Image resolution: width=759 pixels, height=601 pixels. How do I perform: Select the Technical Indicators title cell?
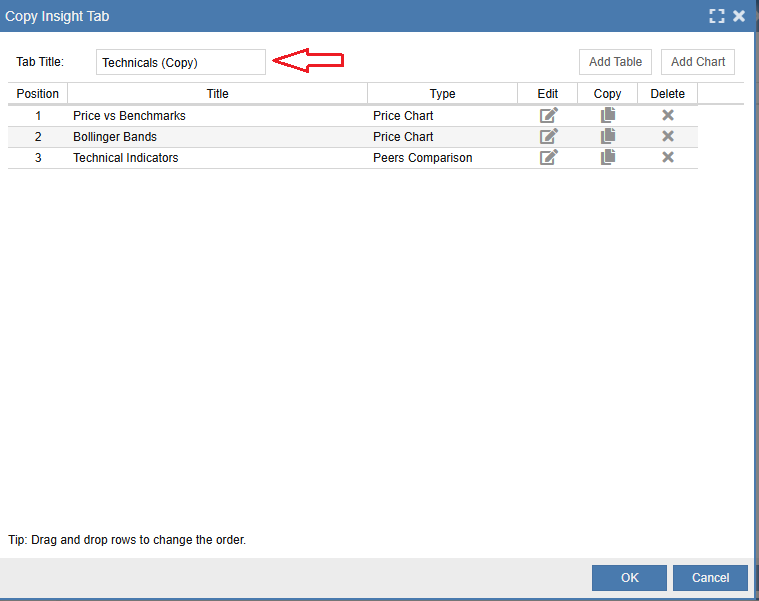click(x=217, y=158)
